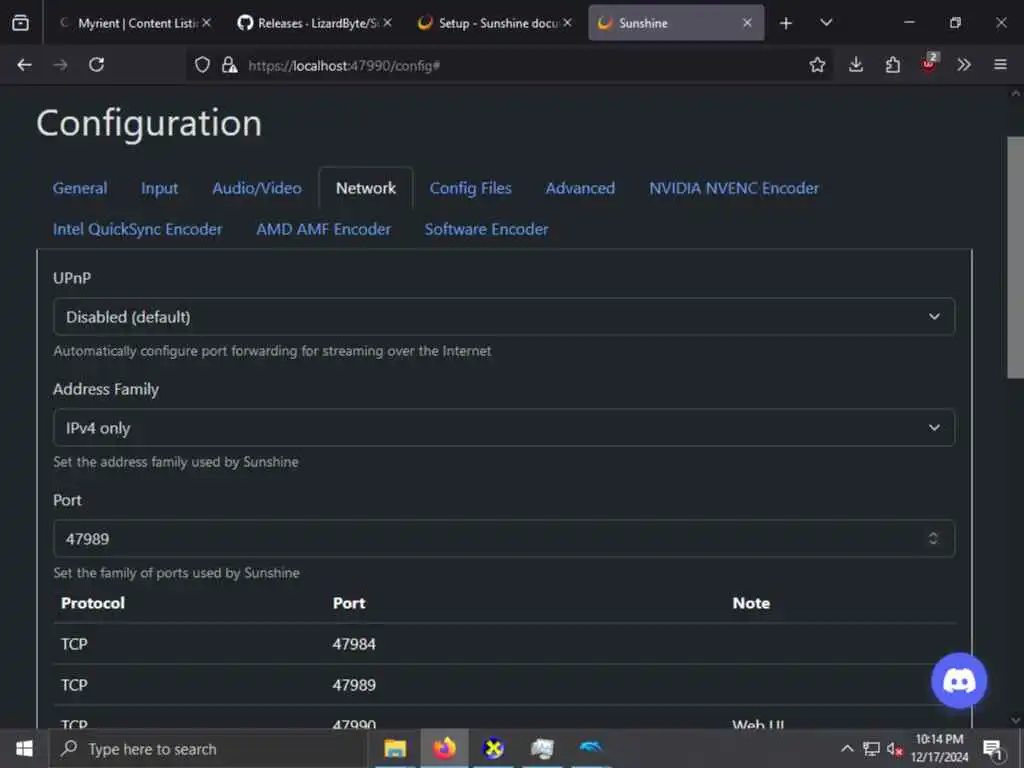Image resolution: width=1024 pixels, height=768 pixels.
Task: Click the Port field spinner arrows
Action: click(x=933, y=538)
